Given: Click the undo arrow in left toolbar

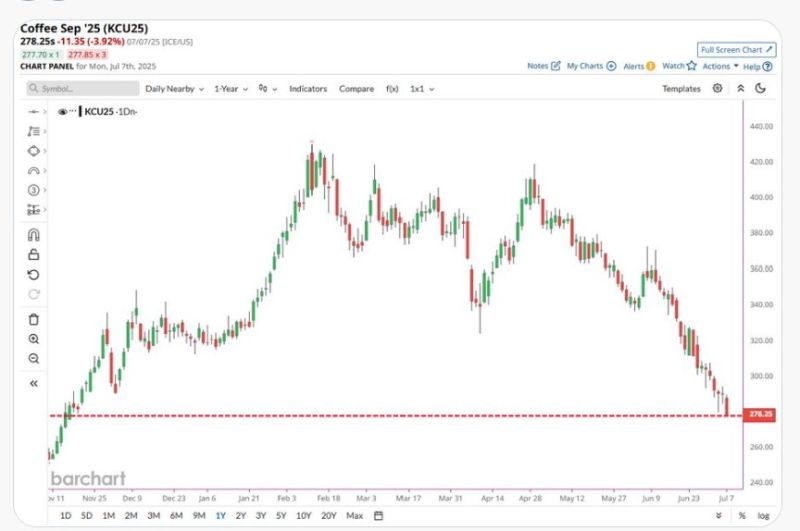Looking at the screenshot, I should pos(33,275).
